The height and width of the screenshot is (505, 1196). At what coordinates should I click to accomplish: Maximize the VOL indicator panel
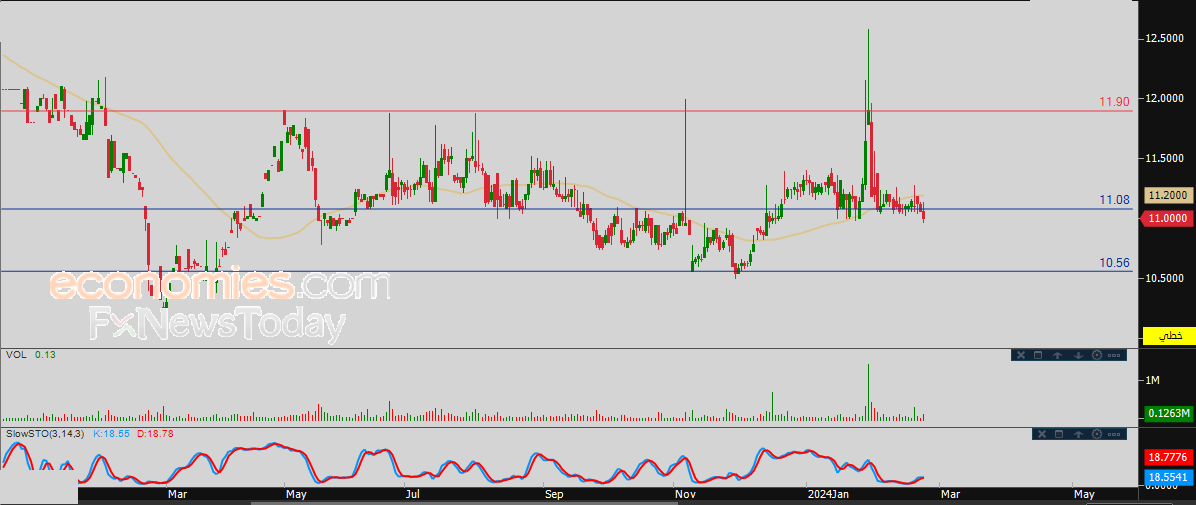click(1038, 355)
